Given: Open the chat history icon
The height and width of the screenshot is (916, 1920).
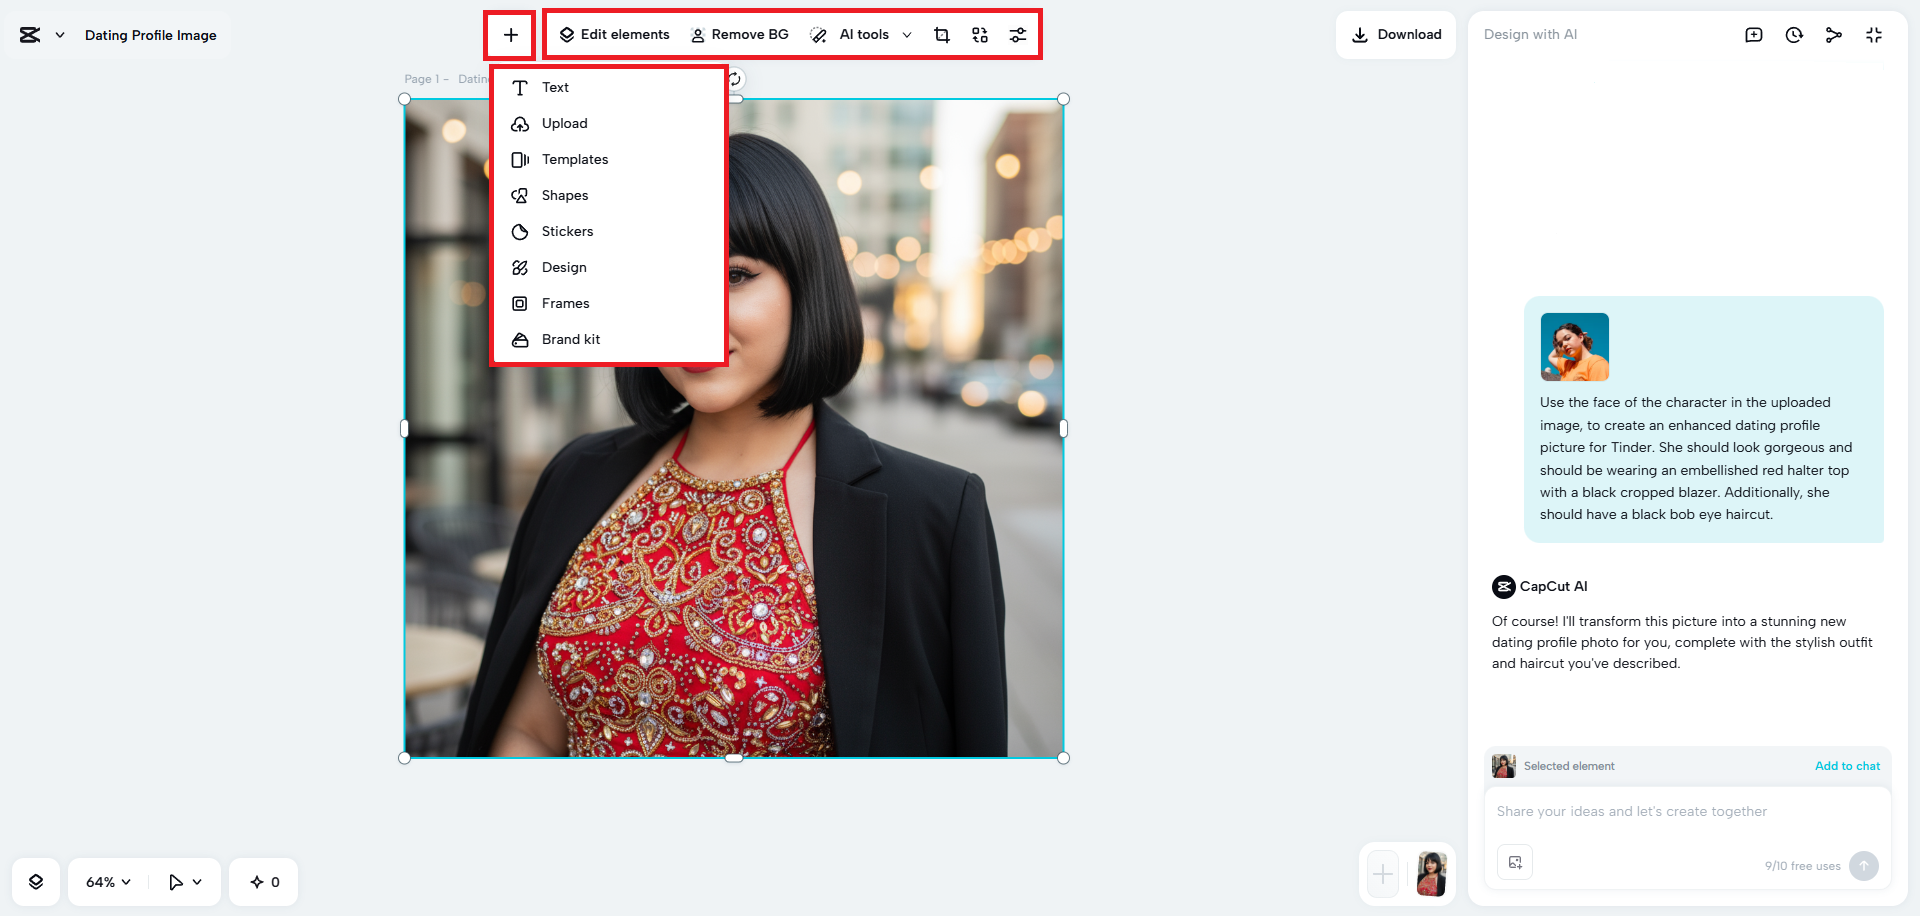Looking at the screenshot, I should [1794, 34].
